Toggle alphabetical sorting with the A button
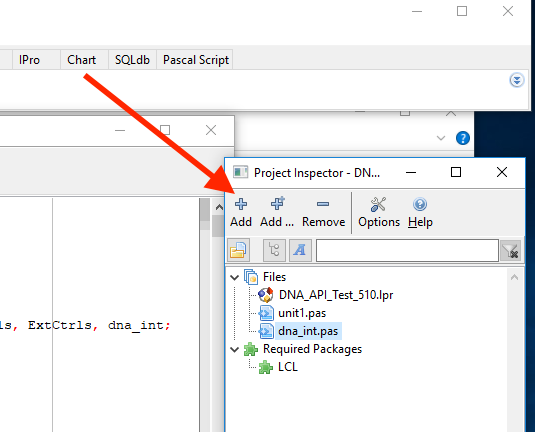 click(300, 250)
